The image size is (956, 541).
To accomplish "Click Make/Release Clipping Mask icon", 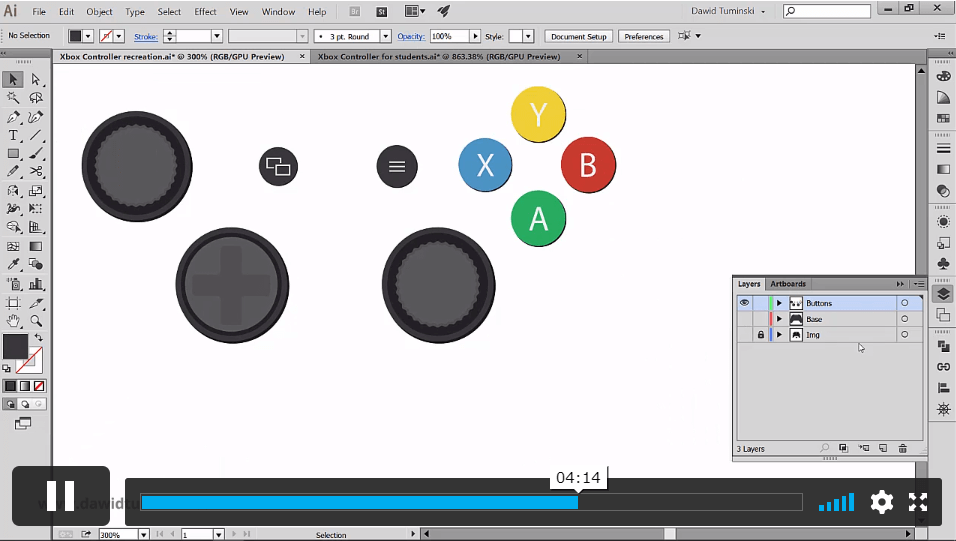I will [x=843, y=448].
